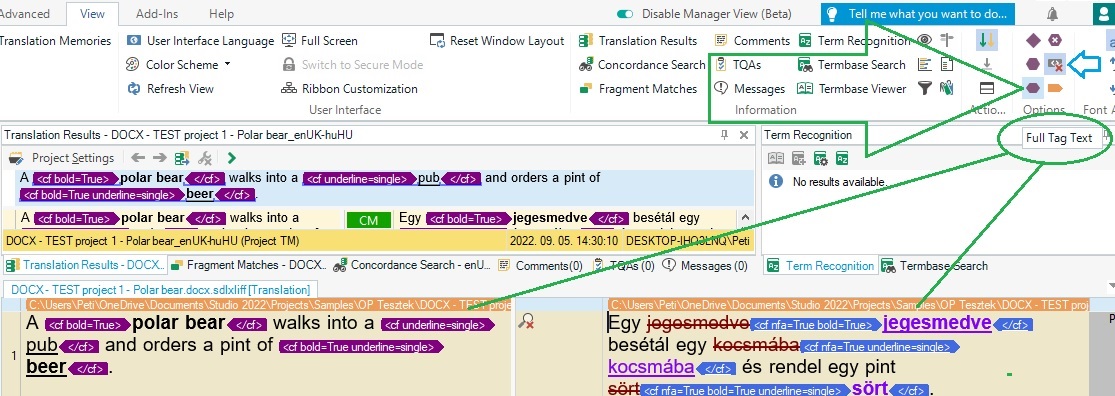Turn off Disable Manager View toggle
Screen dimensions: 1115x396
(x=625, y=14)
